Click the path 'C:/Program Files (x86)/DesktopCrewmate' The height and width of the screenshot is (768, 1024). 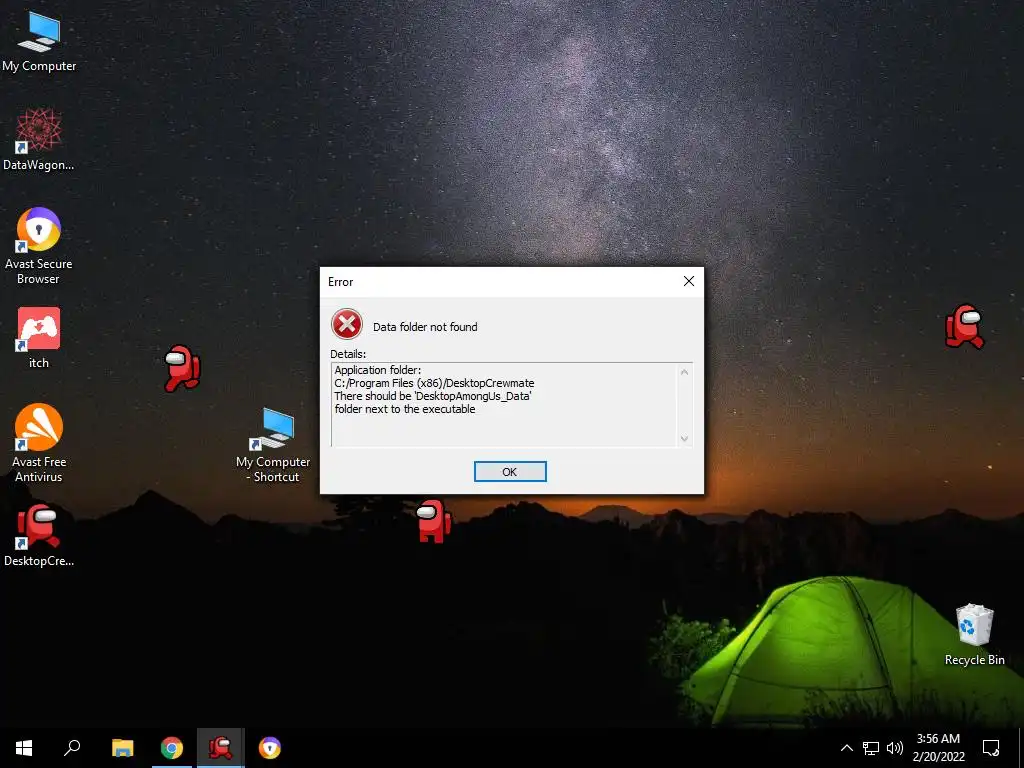point(434,383)
